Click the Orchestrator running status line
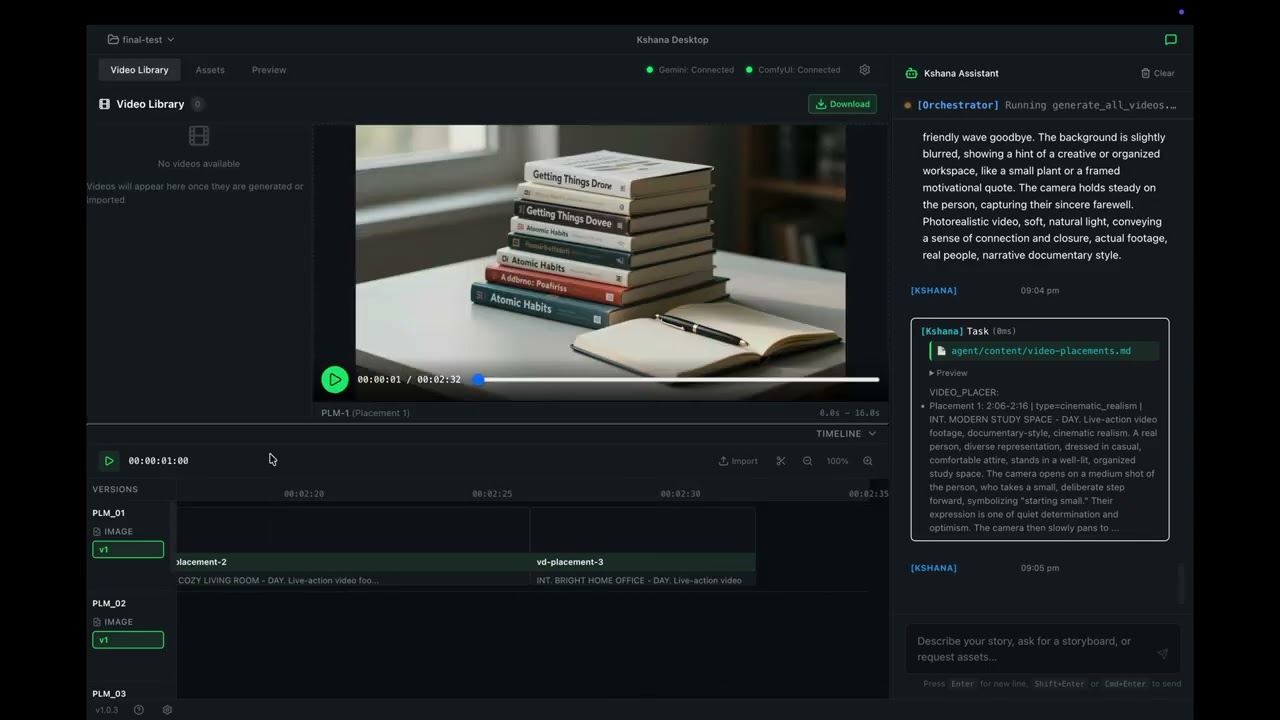1280x720 pixels. pos(1041,105)
